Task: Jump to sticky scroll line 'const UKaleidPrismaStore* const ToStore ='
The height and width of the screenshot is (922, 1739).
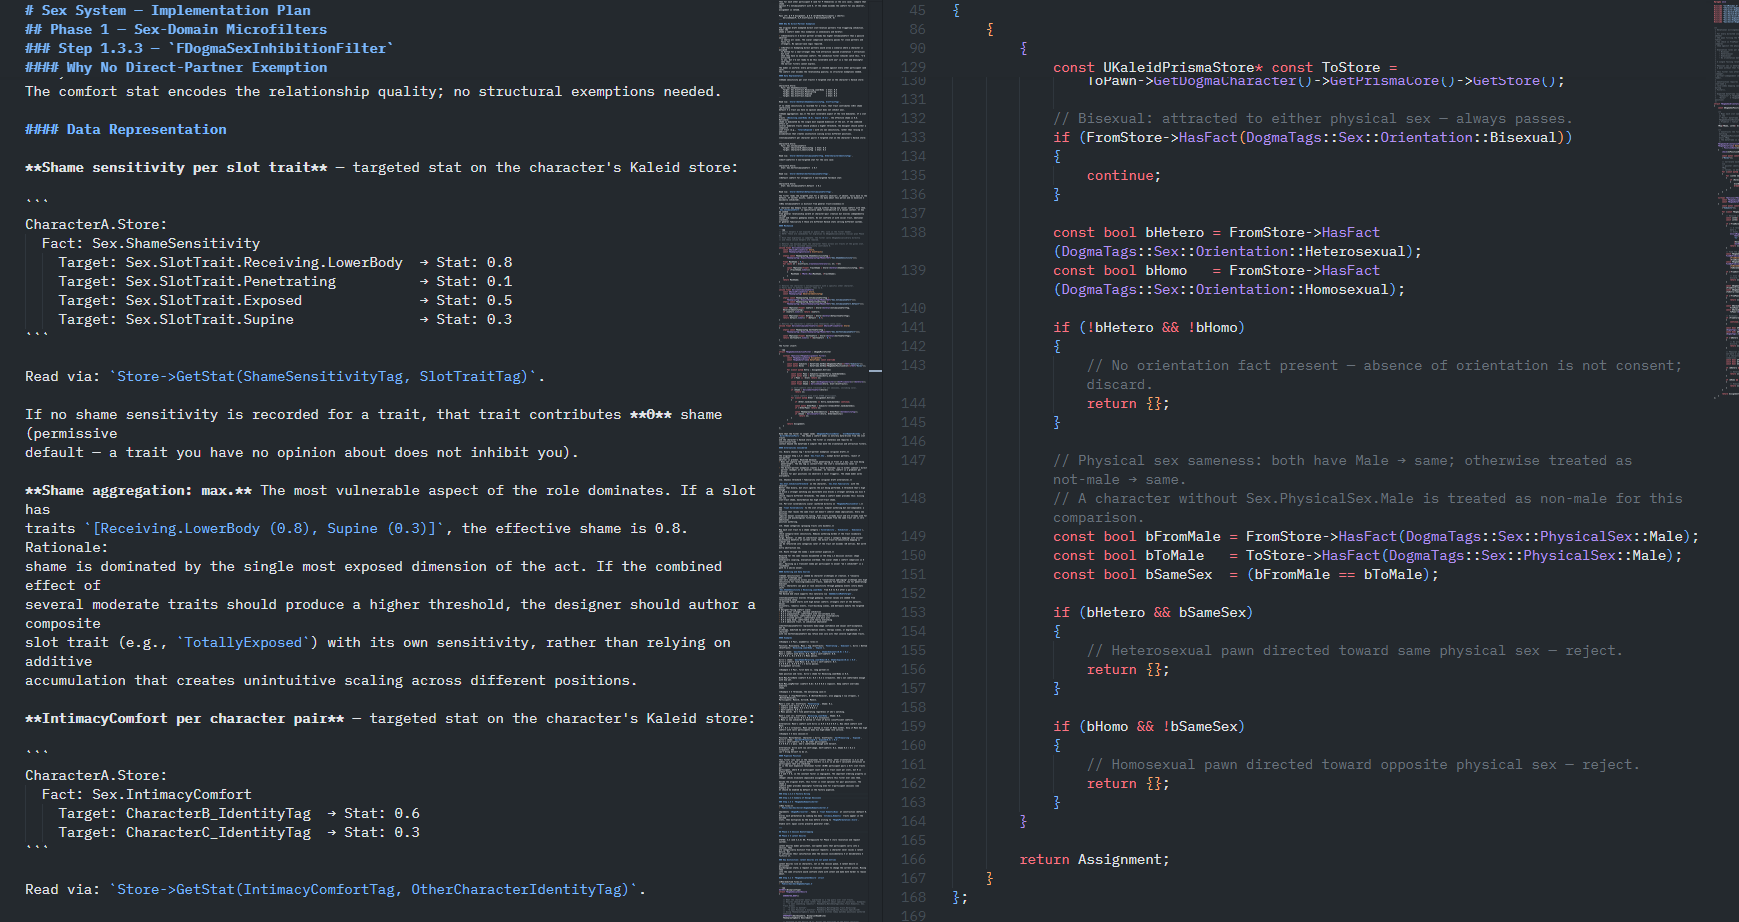Action: (x=1225, y=68)
